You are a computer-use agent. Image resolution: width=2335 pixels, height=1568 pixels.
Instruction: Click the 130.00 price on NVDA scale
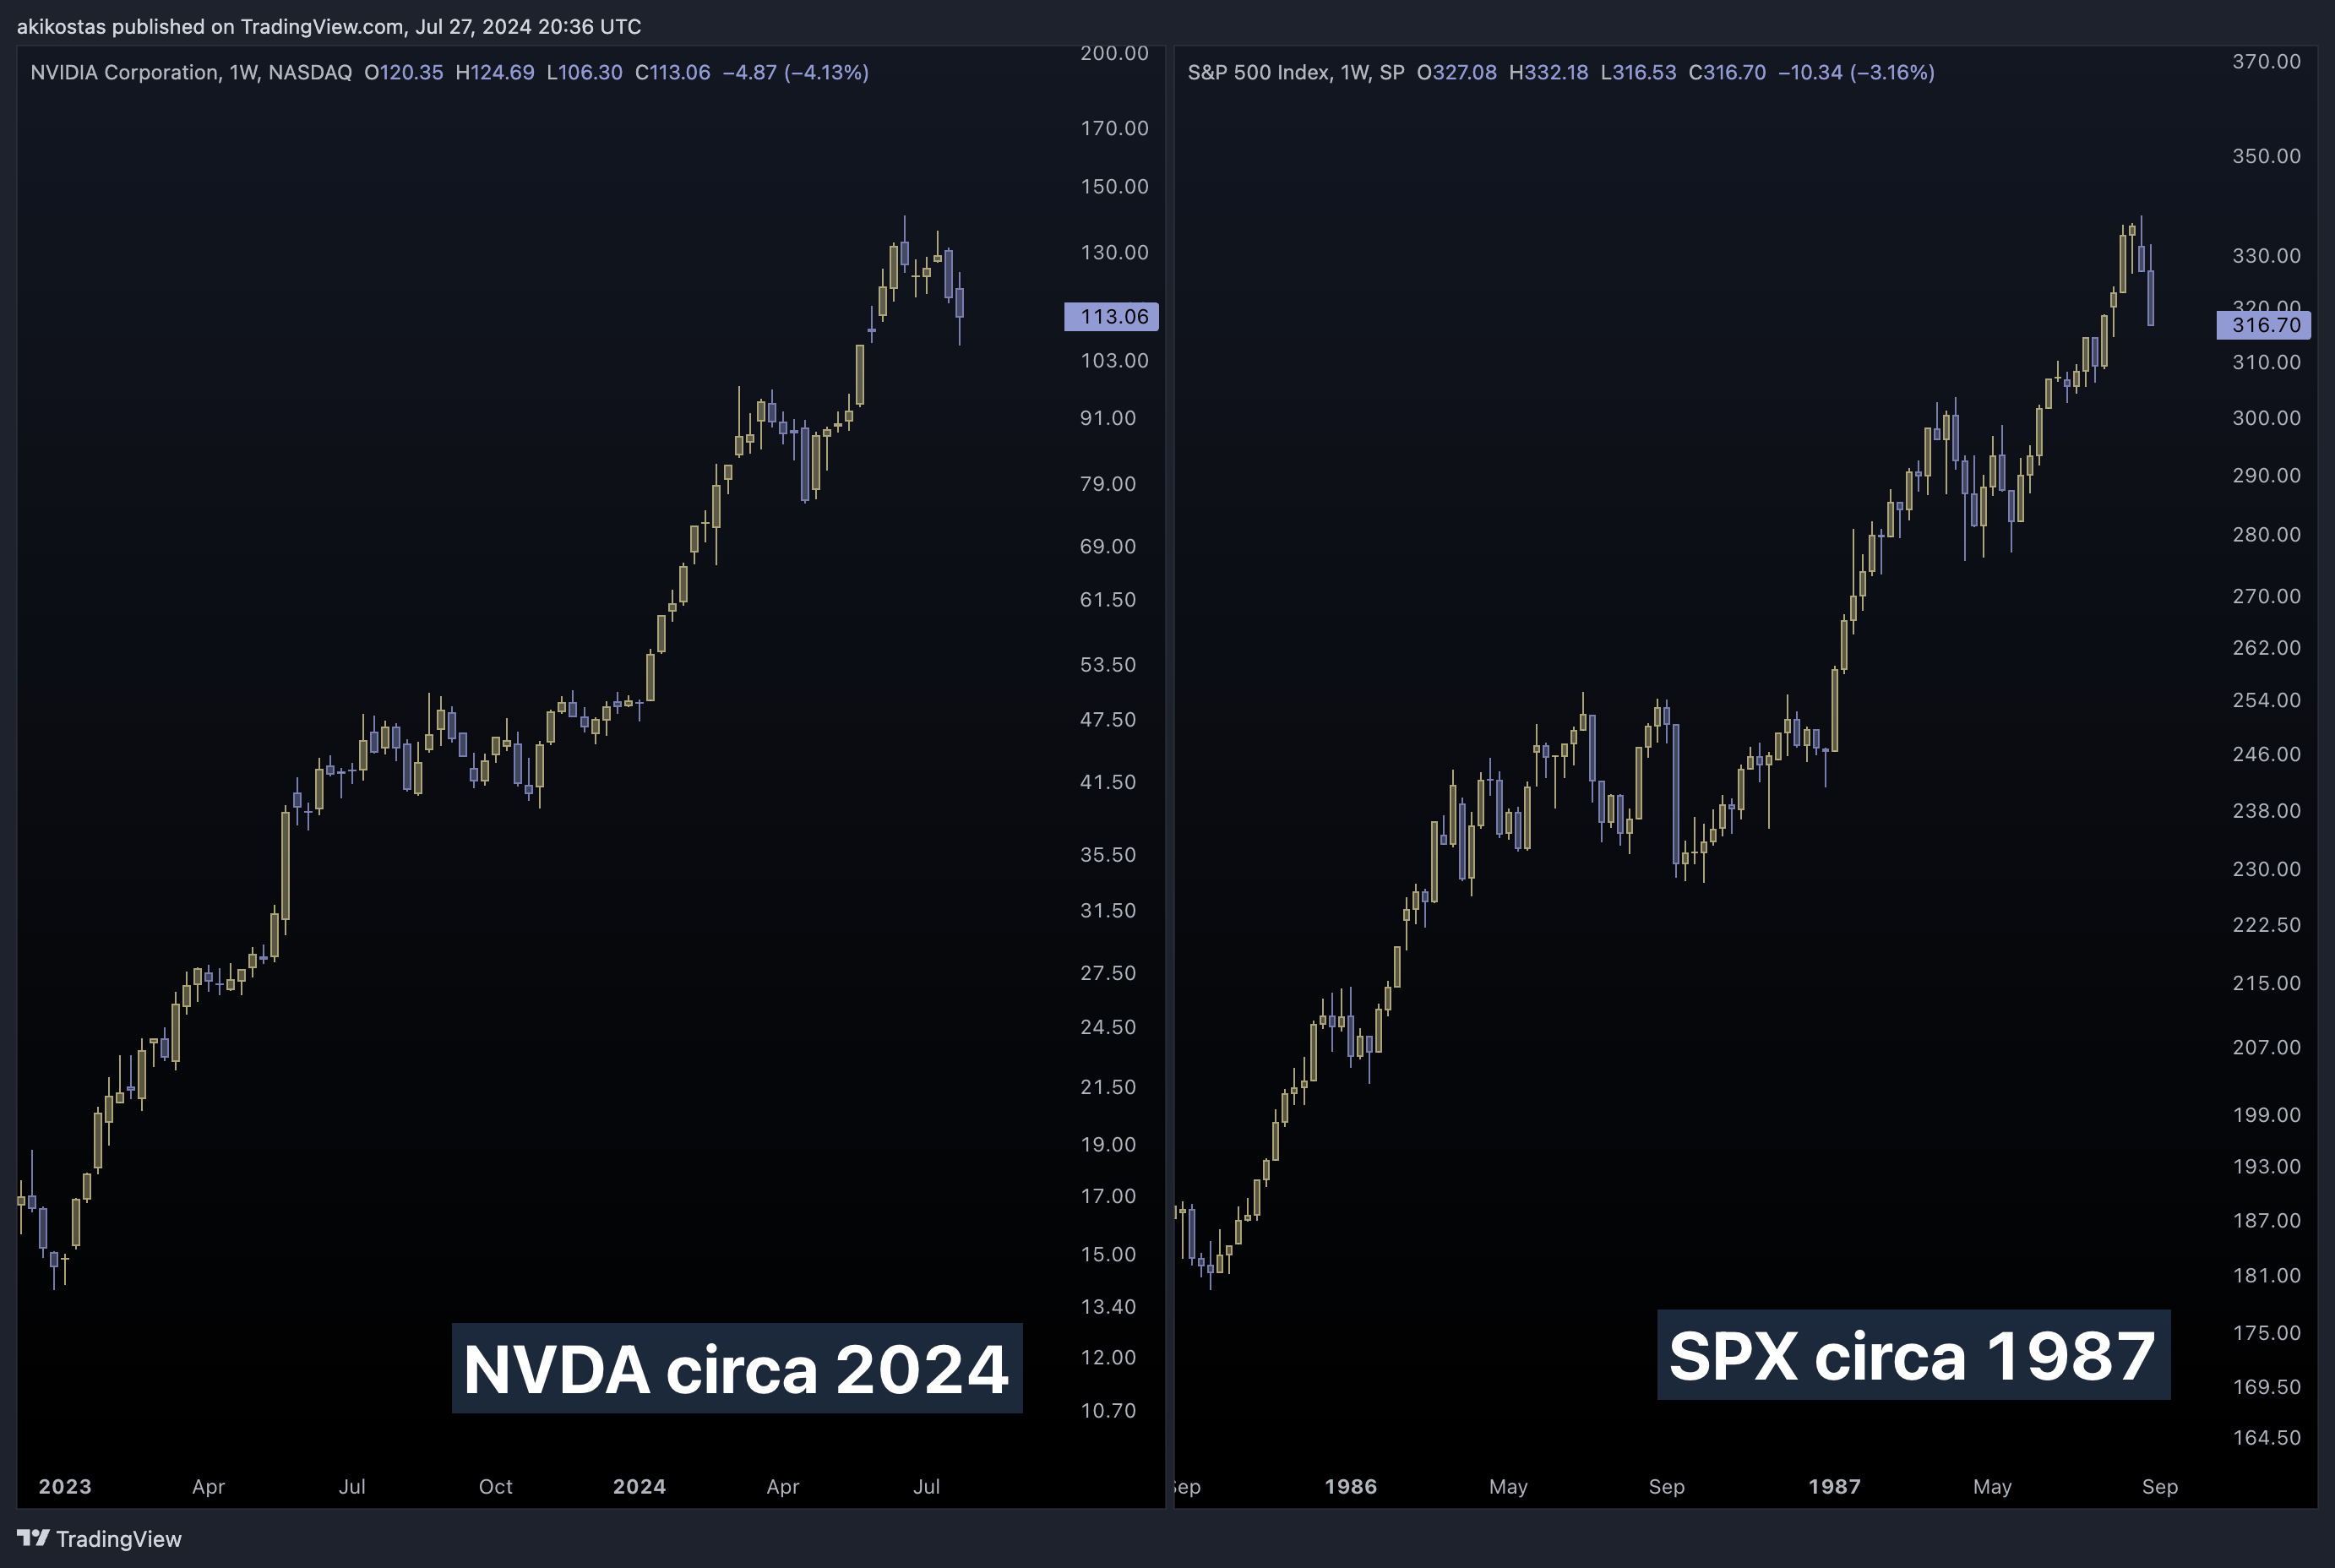pos(1114,252)
